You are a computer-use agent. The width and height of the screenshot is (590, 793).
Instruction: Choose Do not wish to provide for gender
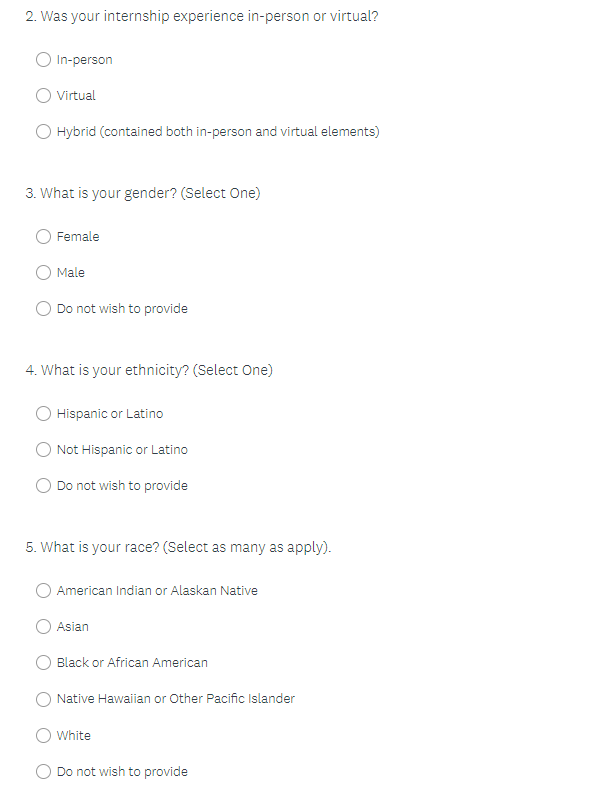(x=43, y=309)
